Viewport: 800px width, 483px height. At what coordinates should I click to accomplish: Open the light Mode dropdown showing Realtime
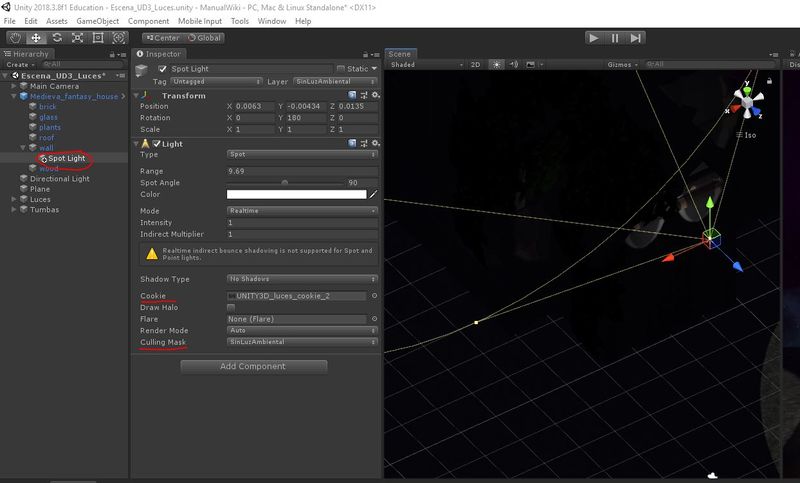tap(302, 211)
